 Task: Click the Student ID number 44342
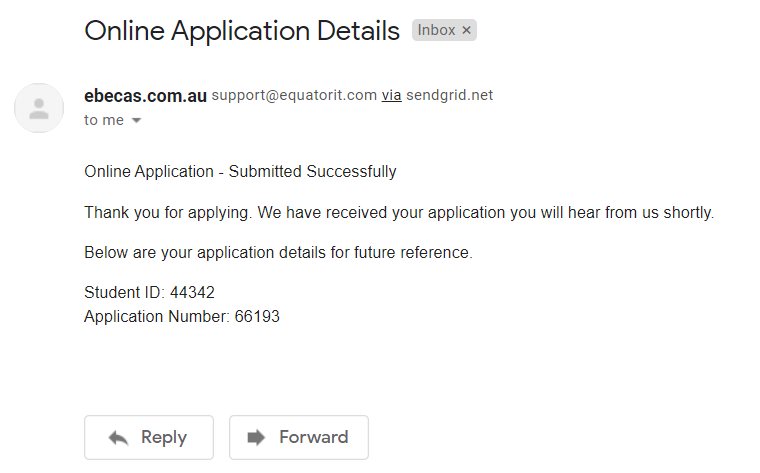(x=192, y=292)
